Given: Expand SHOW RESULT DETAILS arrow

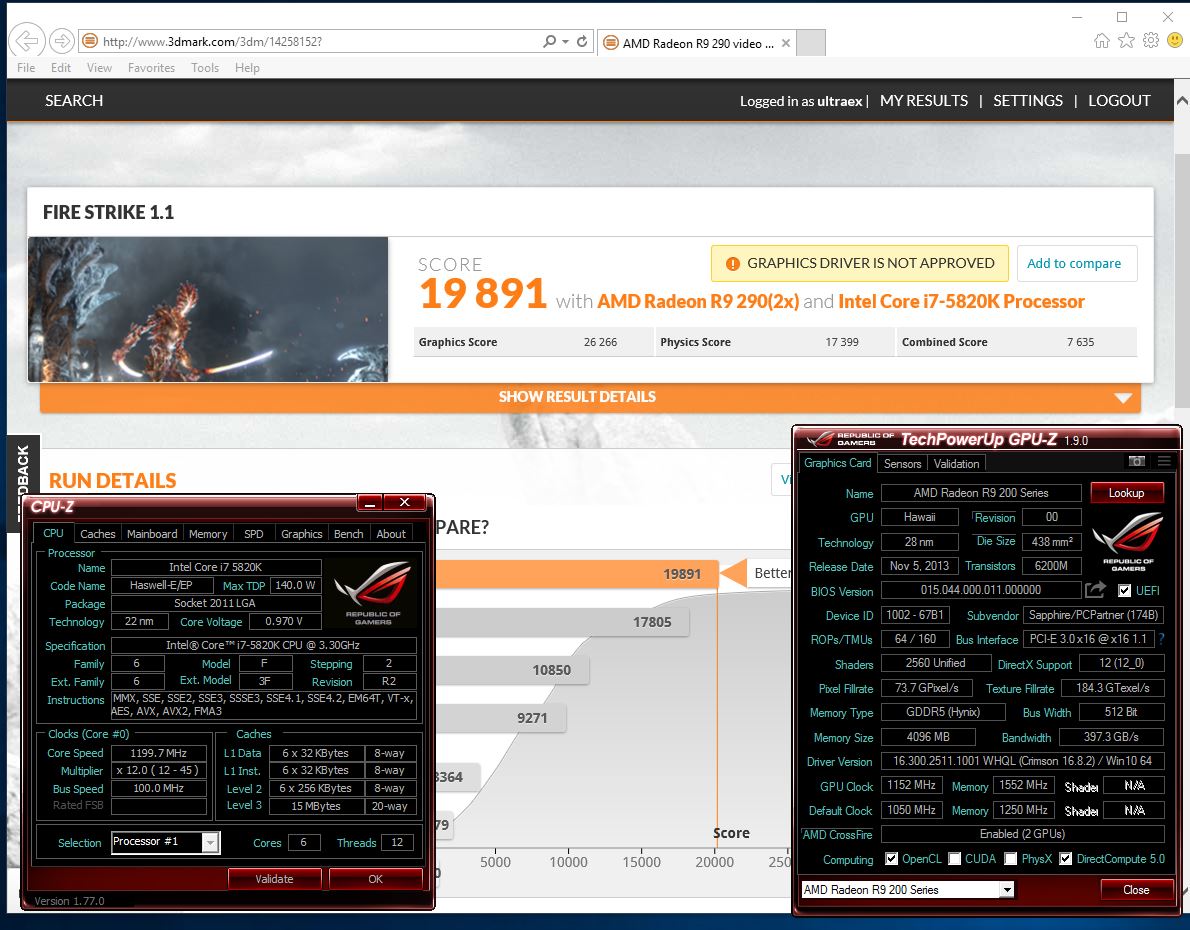Looking at the screenshot, I should pyautogui.click(x=1123, y=398).
